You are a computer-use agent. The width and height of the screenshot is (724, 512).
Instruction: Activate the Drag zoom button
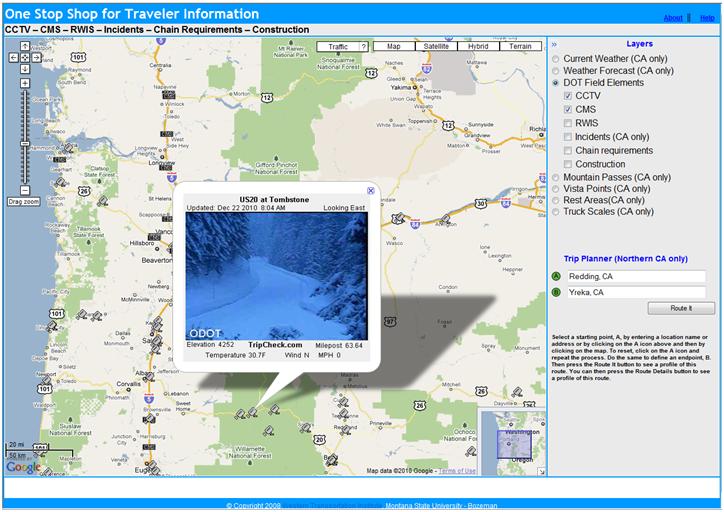point(24,202)
